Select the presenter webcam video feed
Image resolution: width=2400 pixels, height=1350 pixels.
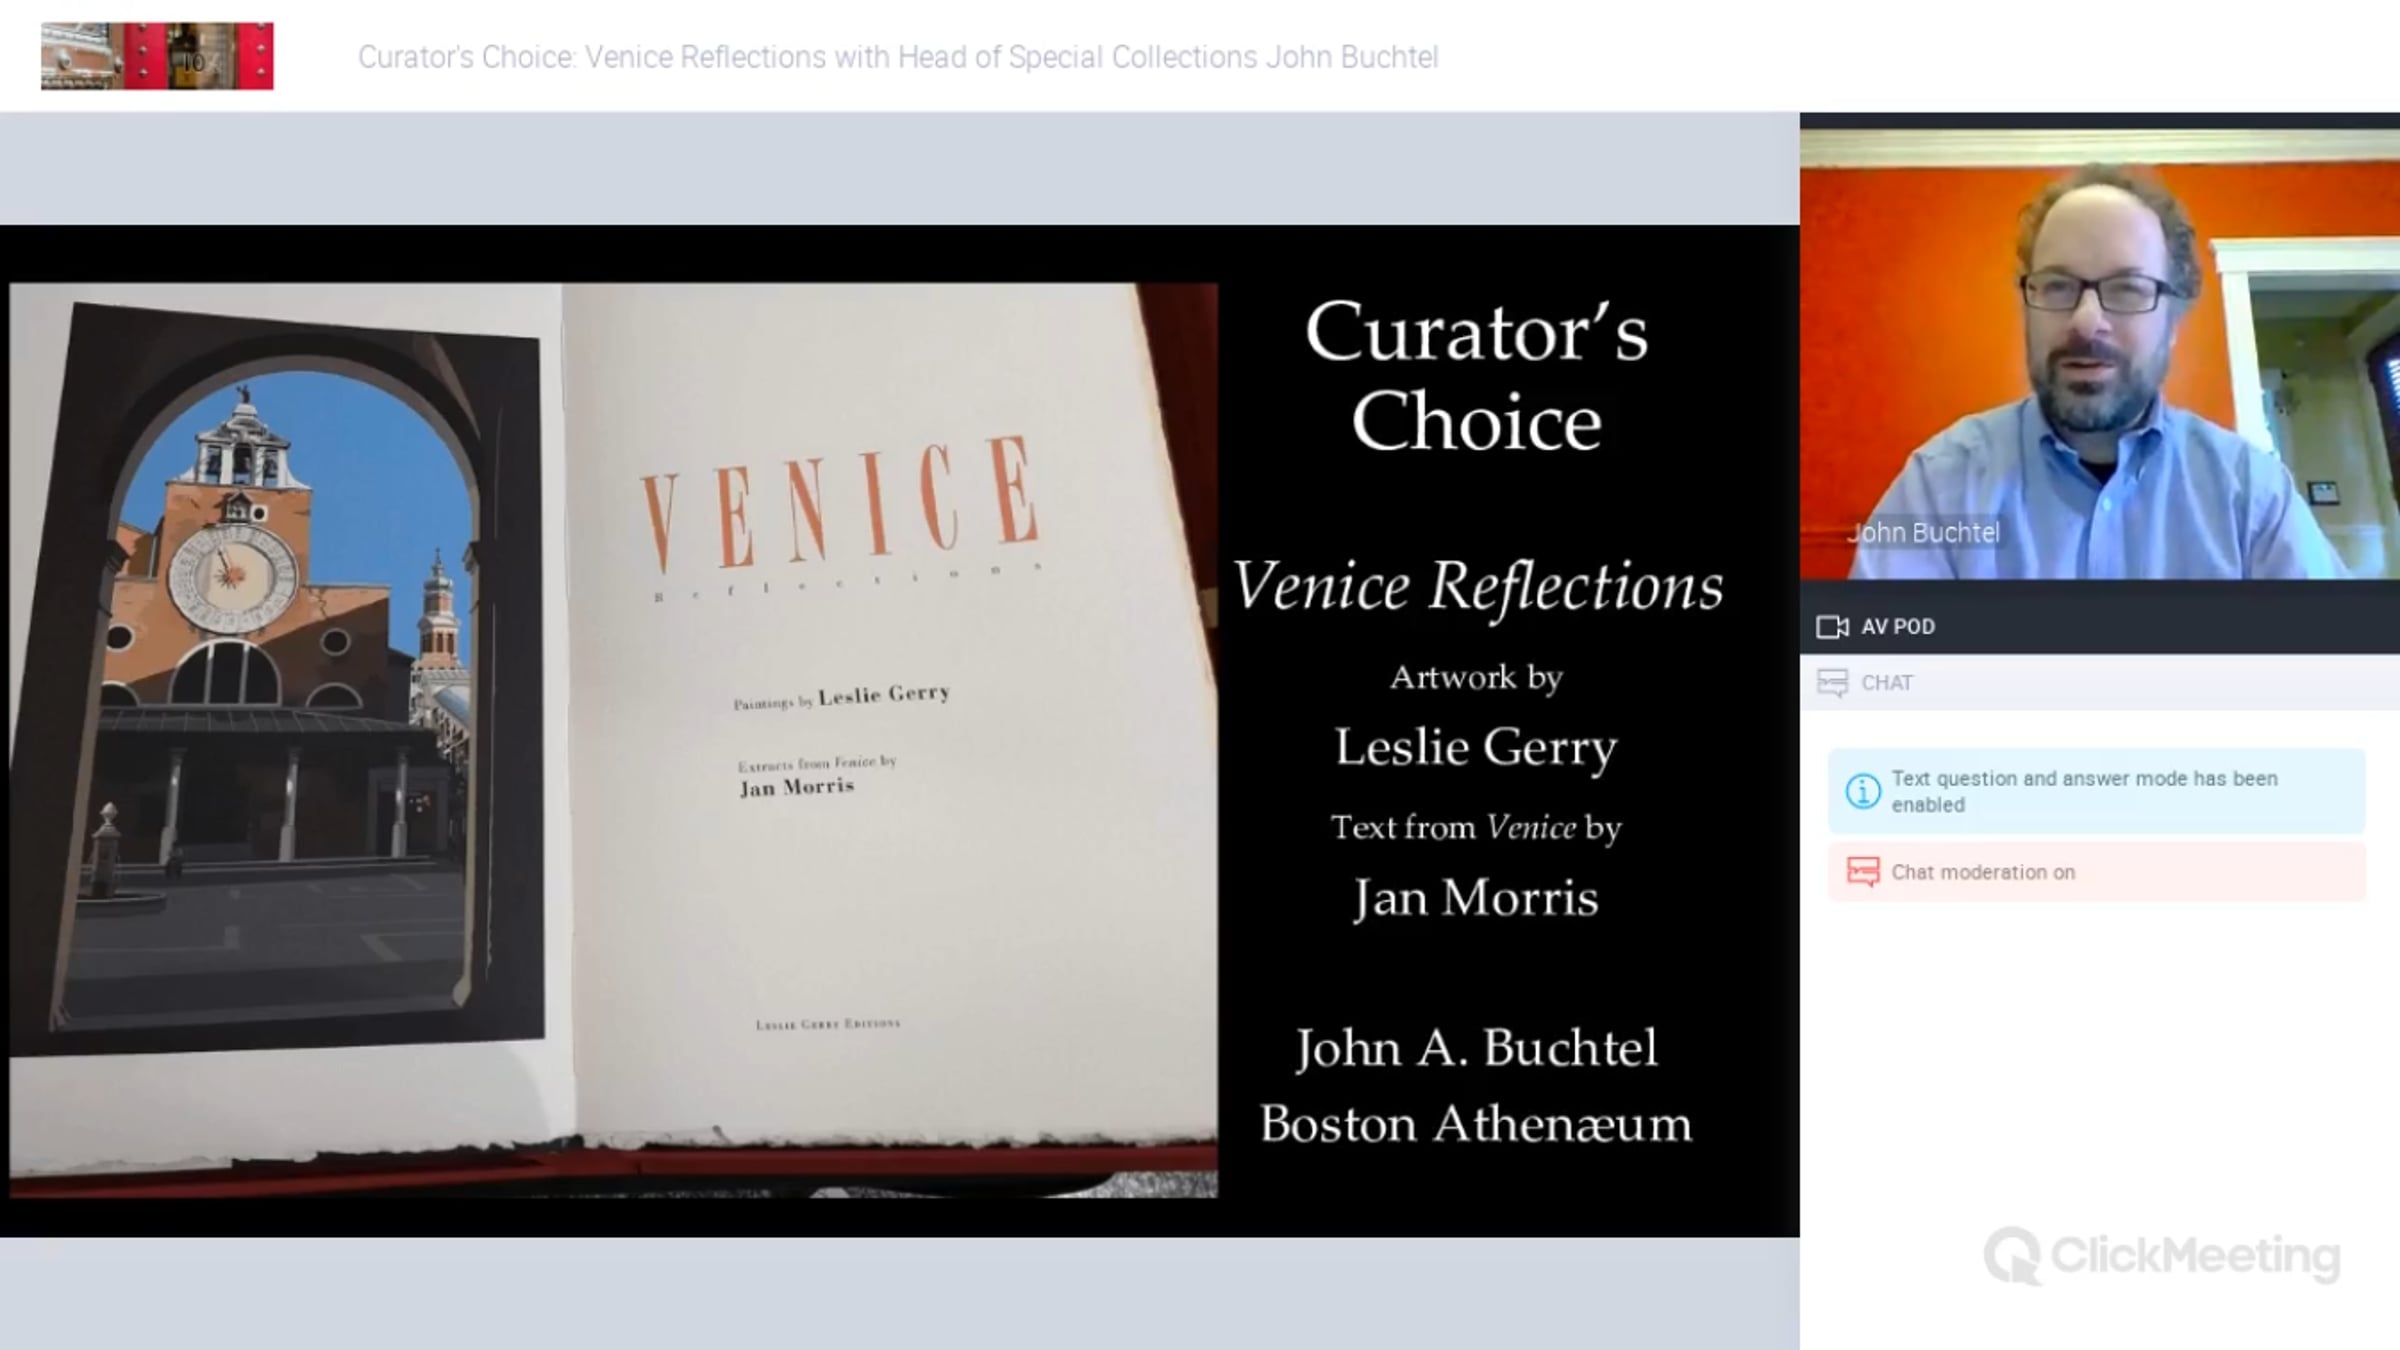(2100, 355)
